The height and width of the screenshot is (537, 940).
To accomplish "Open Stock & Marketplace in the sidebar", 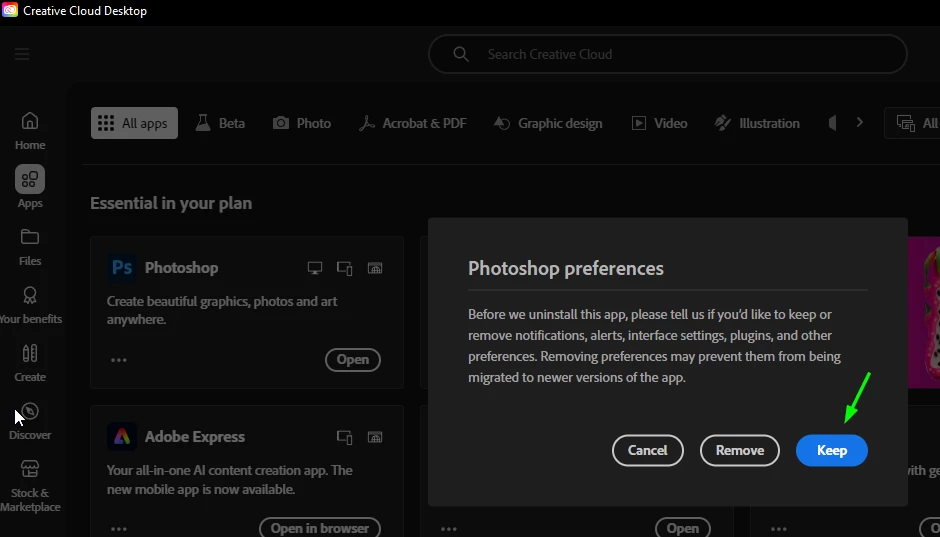I will 30,486.
